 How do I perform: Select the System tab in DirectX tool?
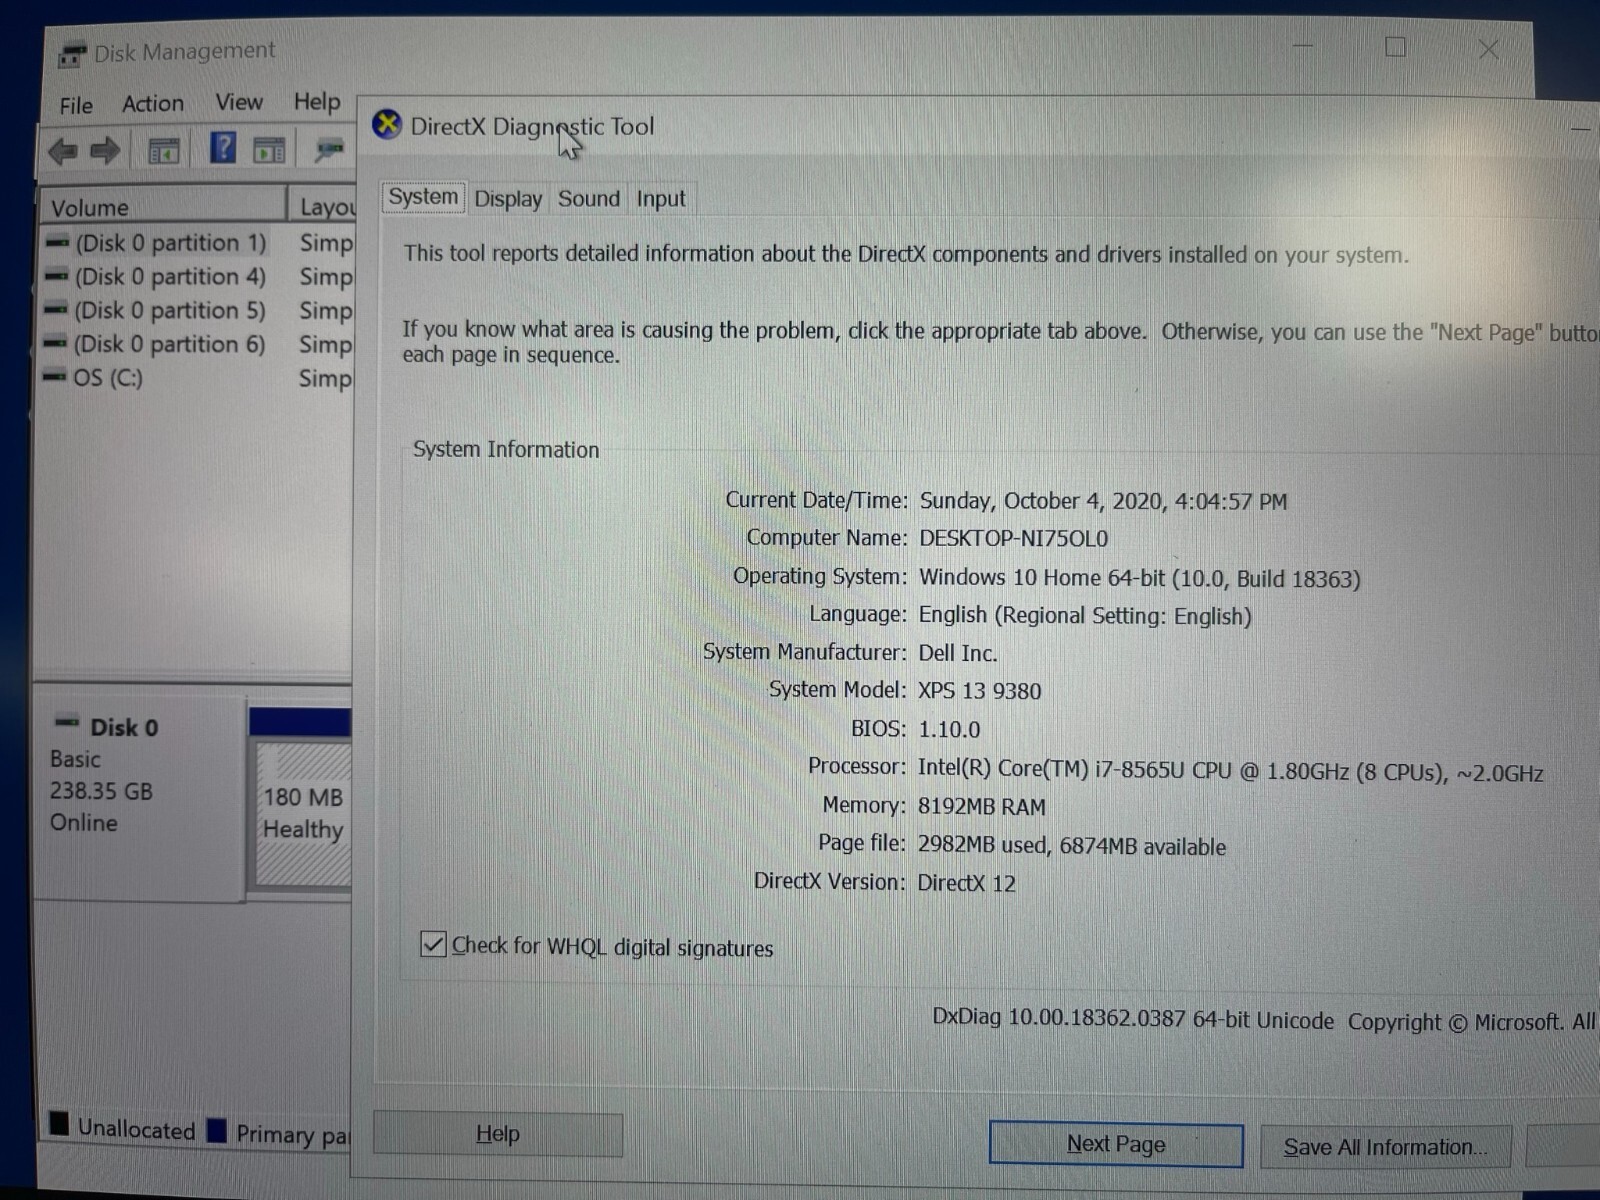coord(423,197)
